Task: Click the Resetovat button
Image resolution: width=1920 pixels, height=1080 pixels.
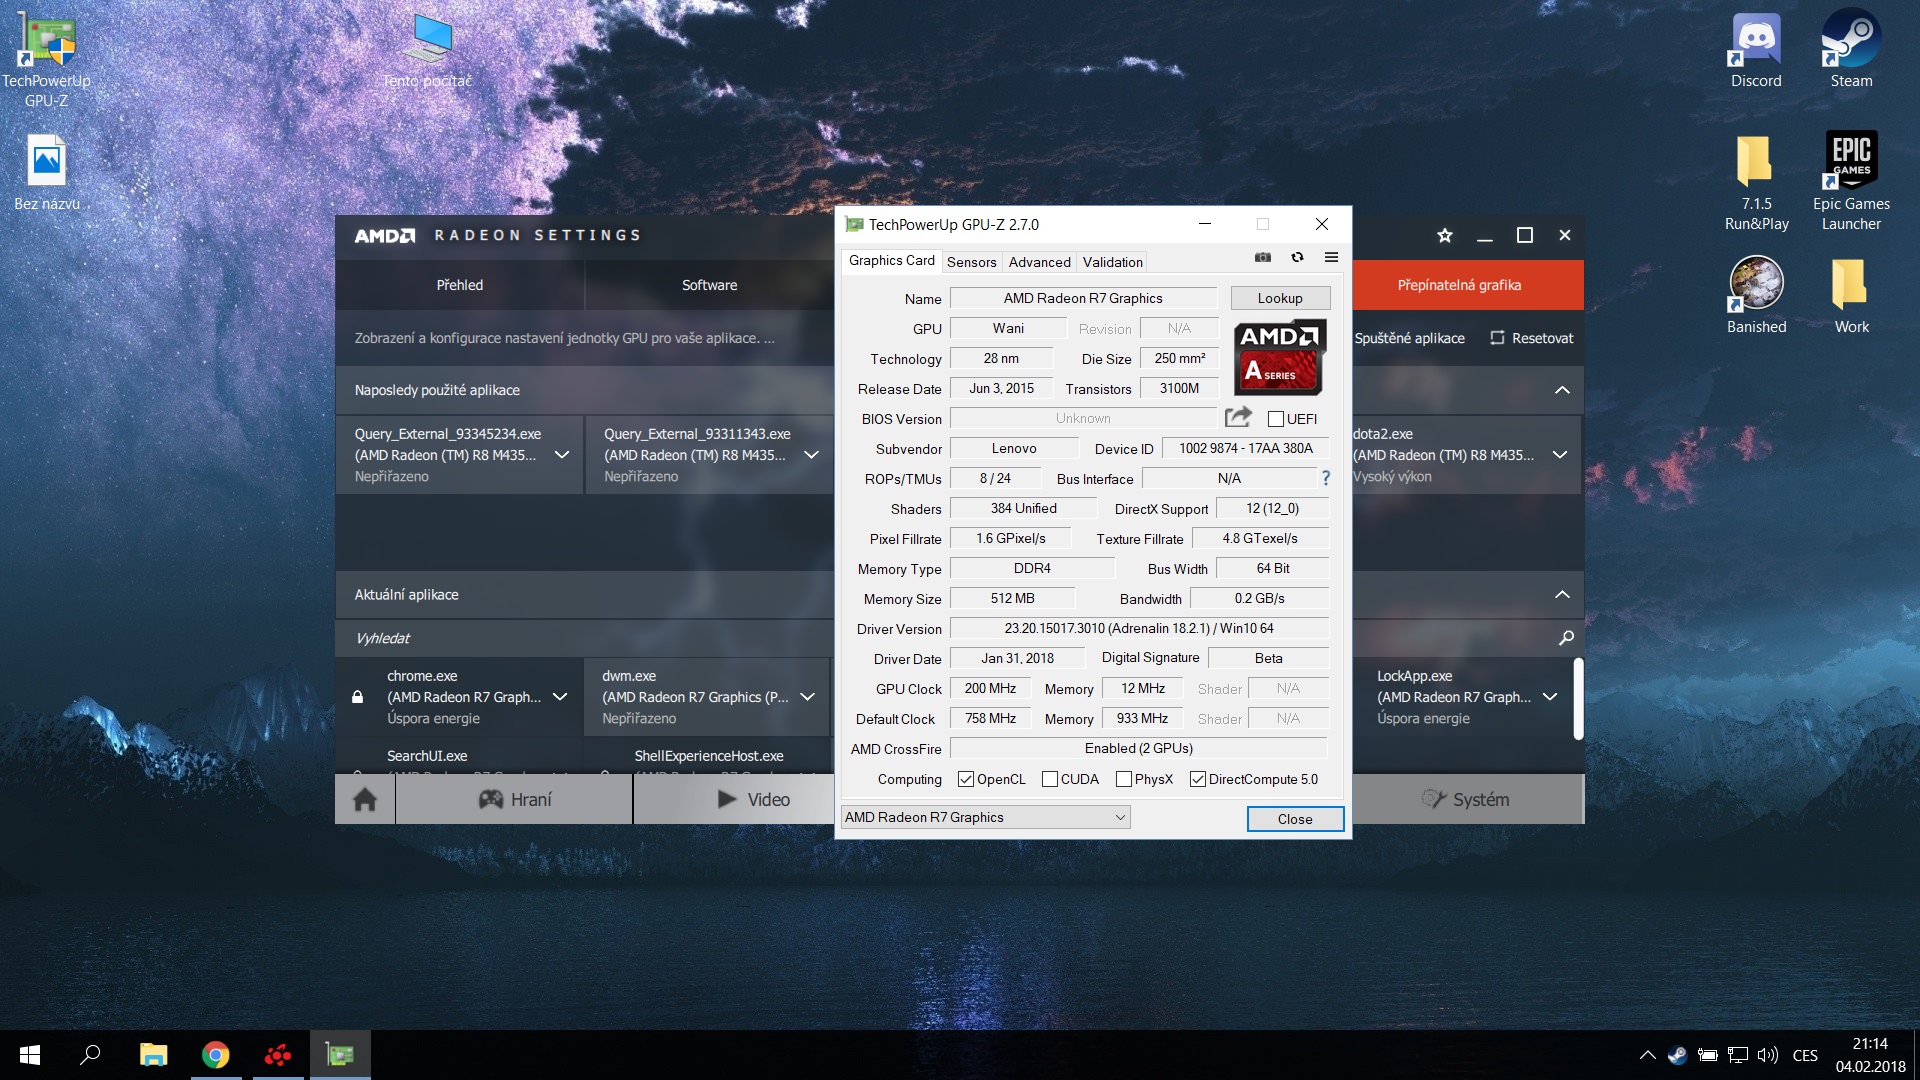Action: 1531,338
